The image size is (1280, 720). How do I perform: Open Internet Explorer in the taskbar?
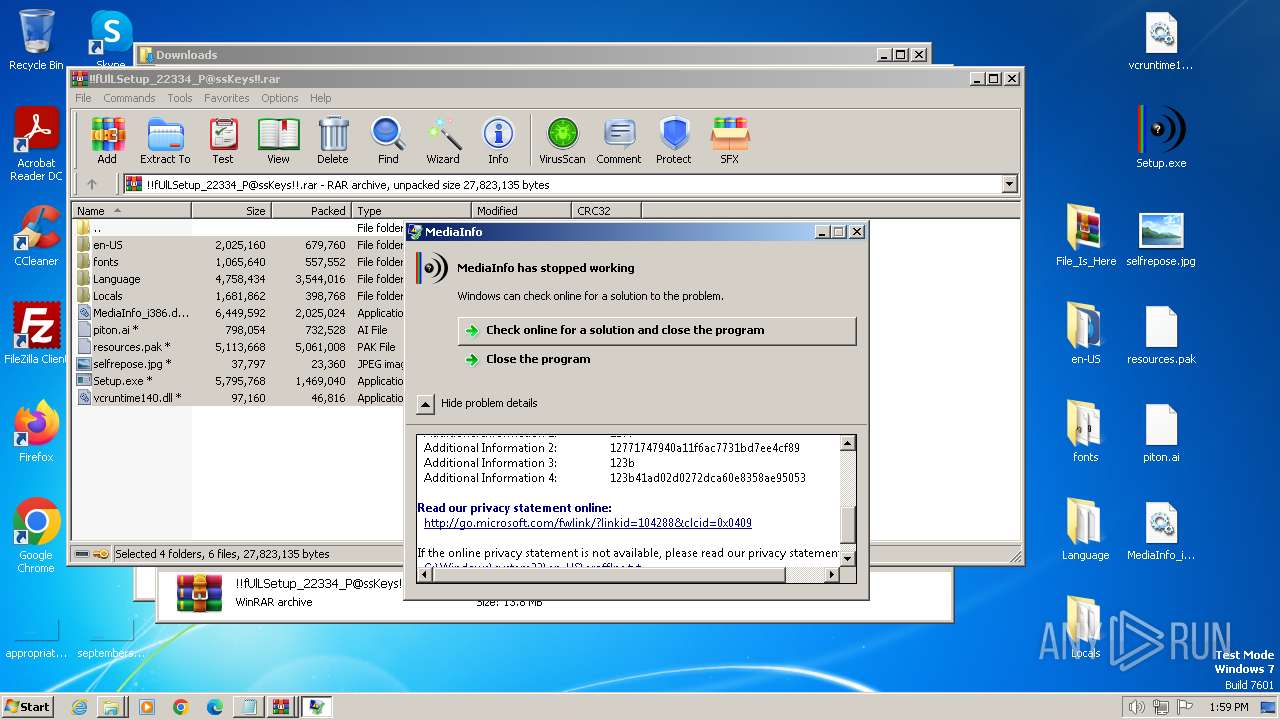pyautogui.click(x=79, y=707)
